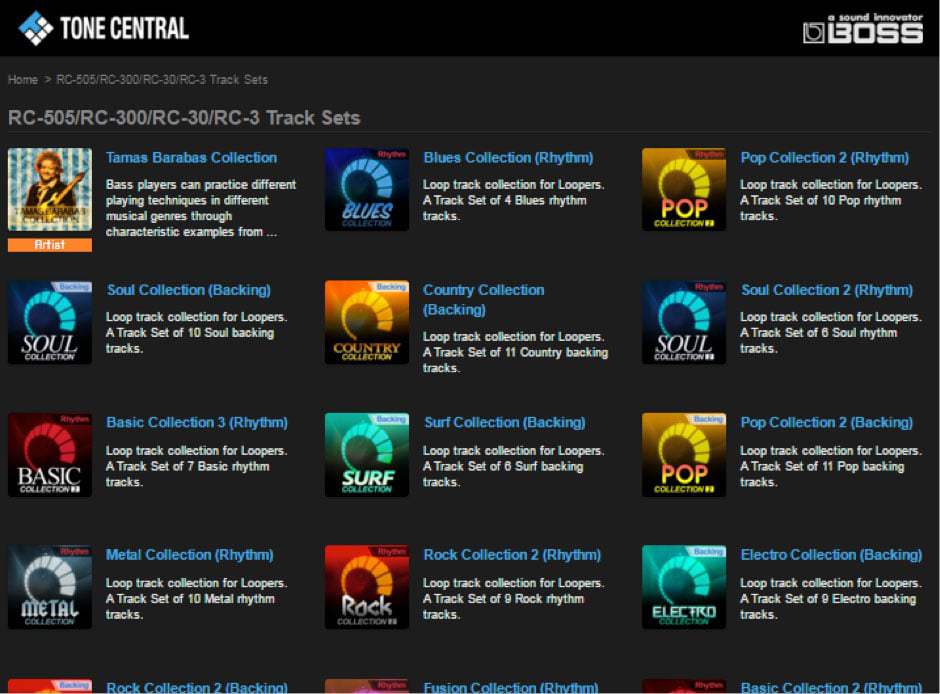Click 'A Track Set of 11 Pop backing' text

click(x=822, y=467)
